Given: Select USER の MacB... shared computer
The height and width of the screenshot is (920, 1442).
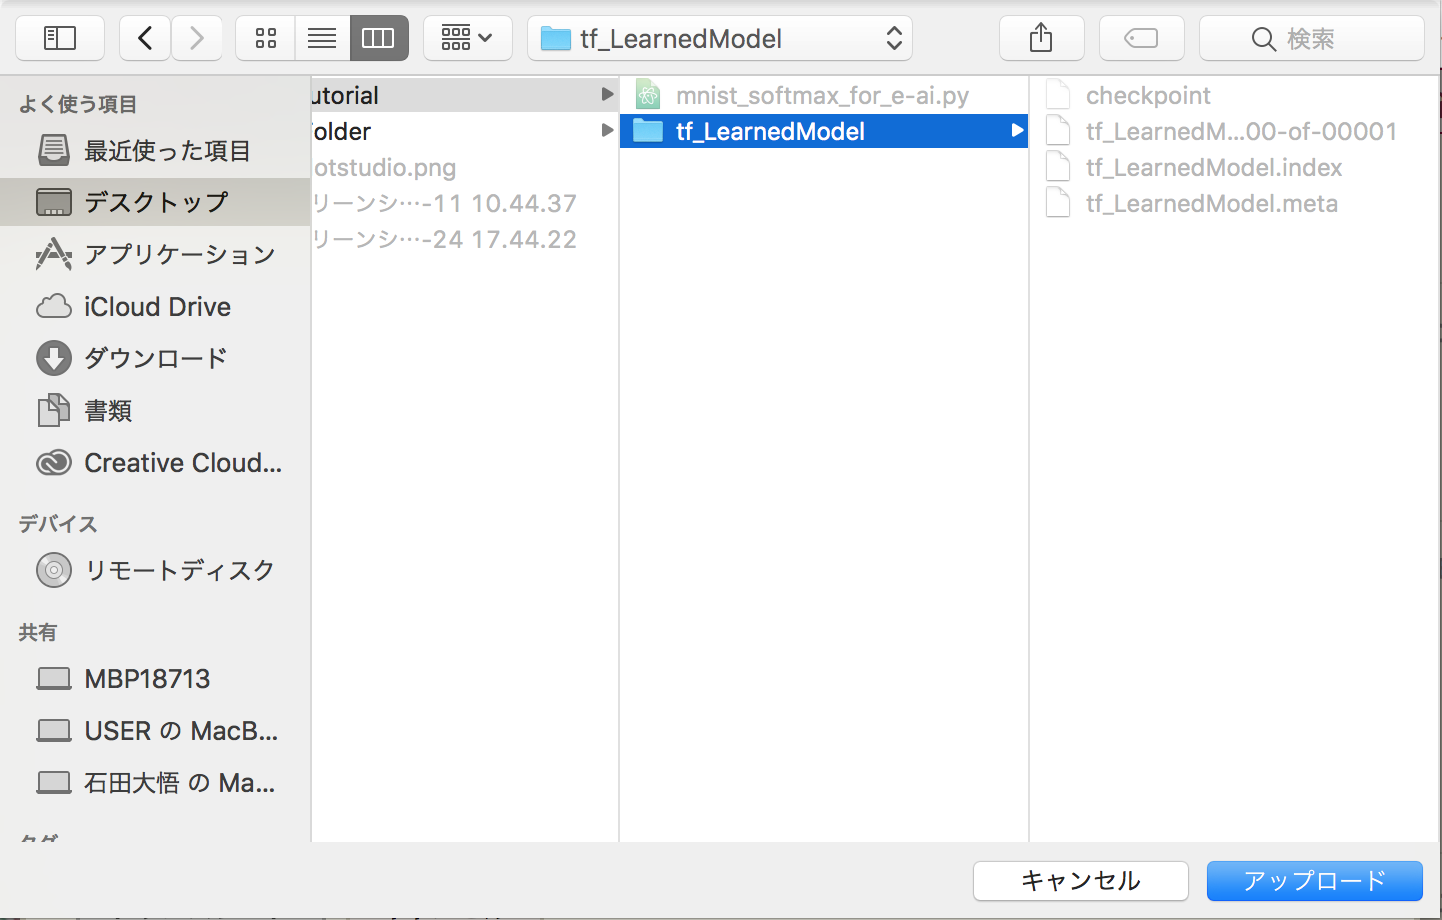Looking at the screenshot, I should [x=155, y=730].
